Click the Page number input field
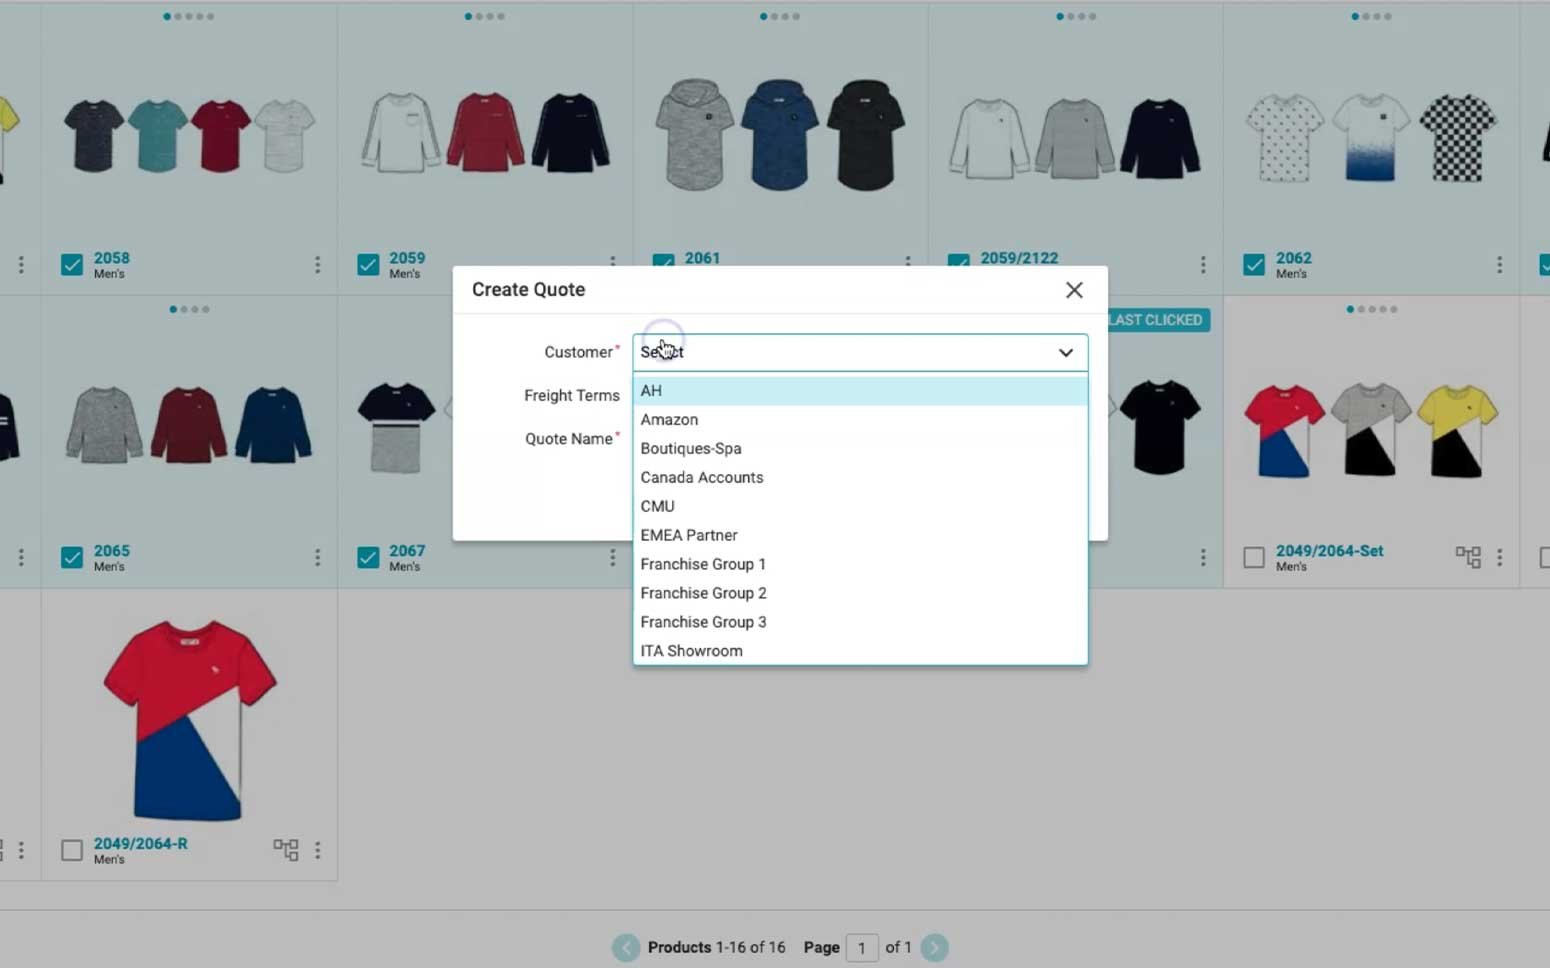Image resolution: width=1550 pixels, height=968 pixels. (862, 947)
